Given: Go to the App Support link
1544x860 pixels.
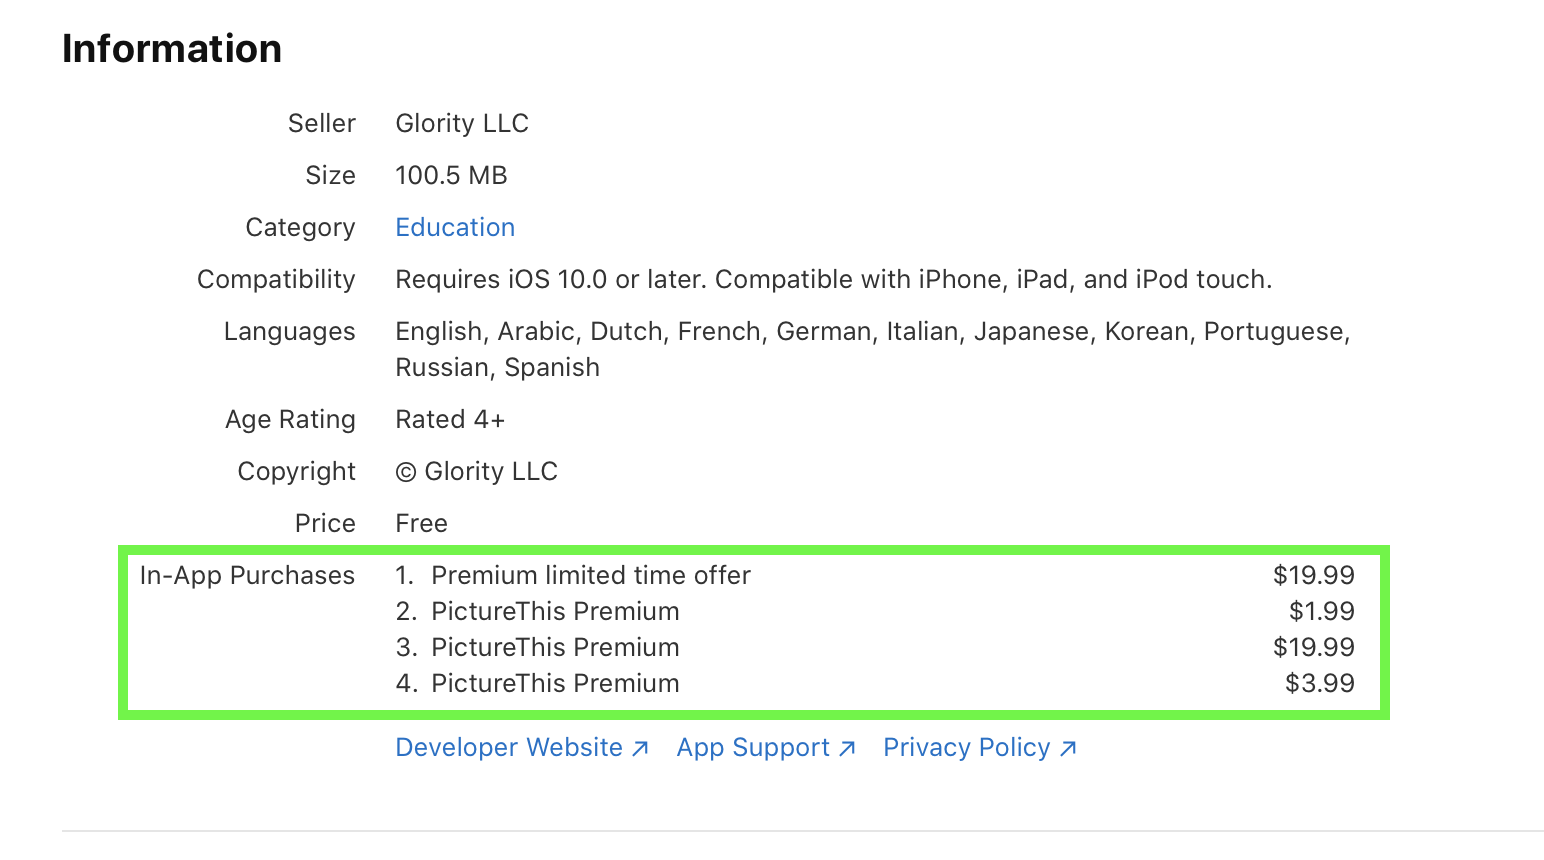Looking at the screenshot, I should pyautogui.click(x=753, y=748).
